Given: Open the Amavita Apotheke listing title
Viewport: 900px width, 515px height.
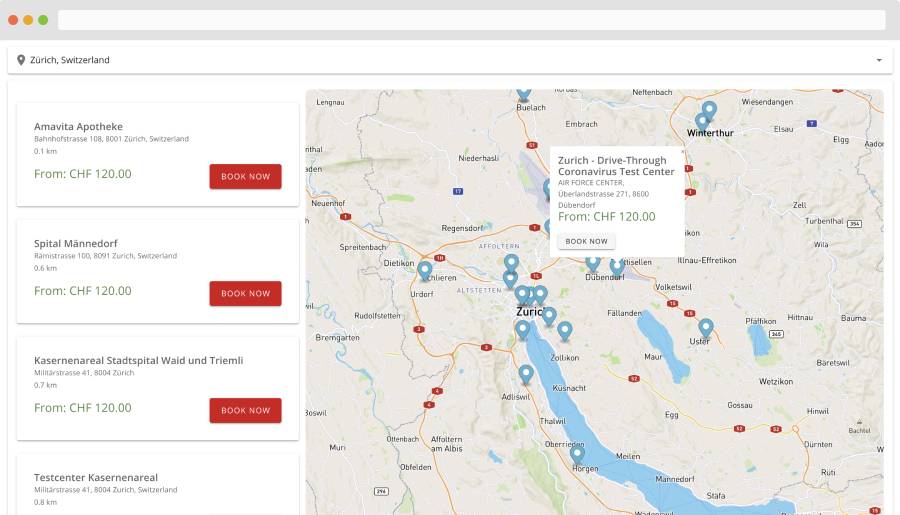Looking at the screenshot, I should tap(78, 127).
